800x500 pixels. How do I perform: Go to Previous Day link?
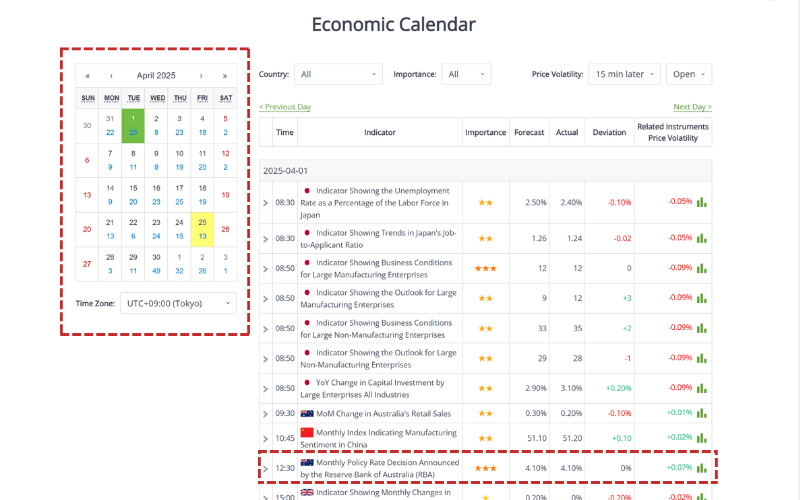pos(285,107)
